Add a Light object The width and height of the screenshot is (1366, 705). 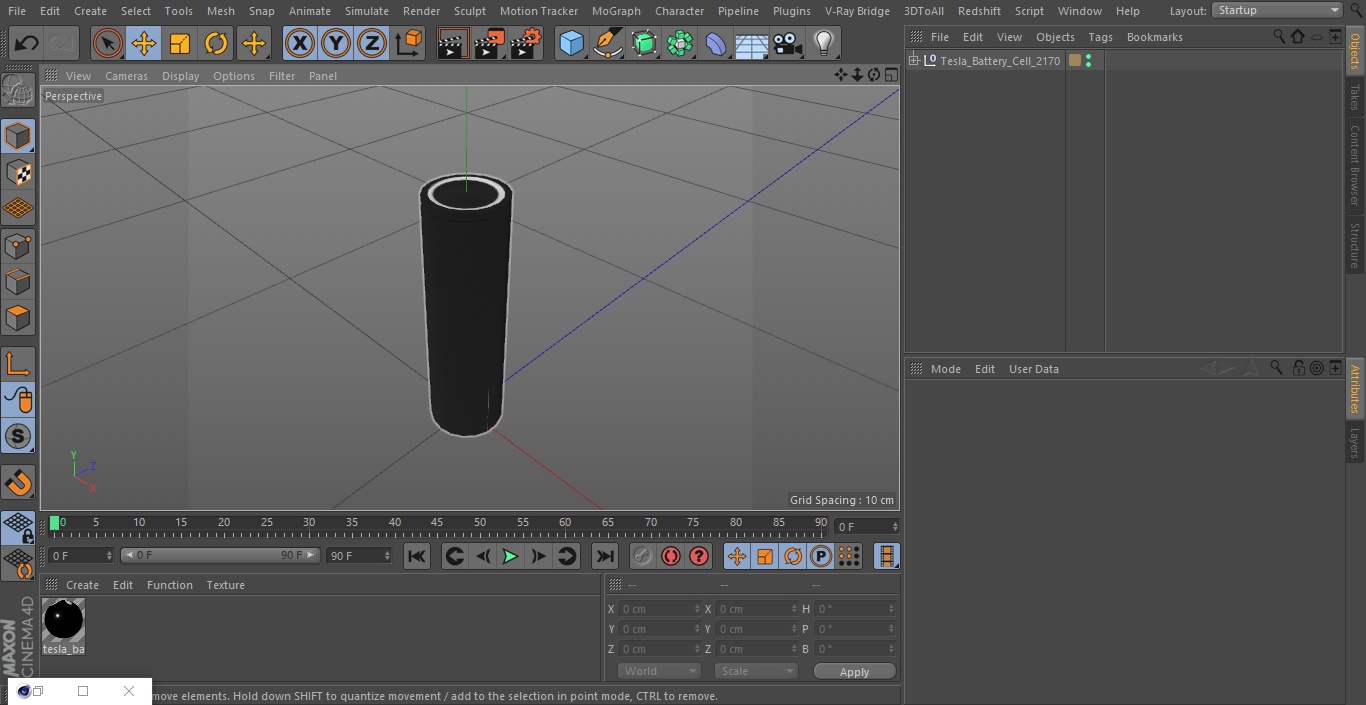click(823, 43)
